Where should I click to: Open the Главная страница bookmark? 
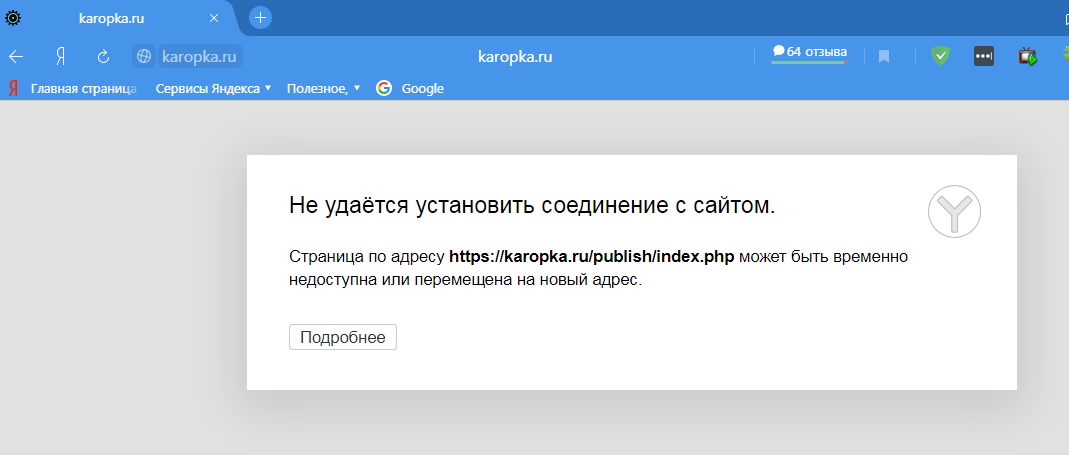click(x=82, y=88)
